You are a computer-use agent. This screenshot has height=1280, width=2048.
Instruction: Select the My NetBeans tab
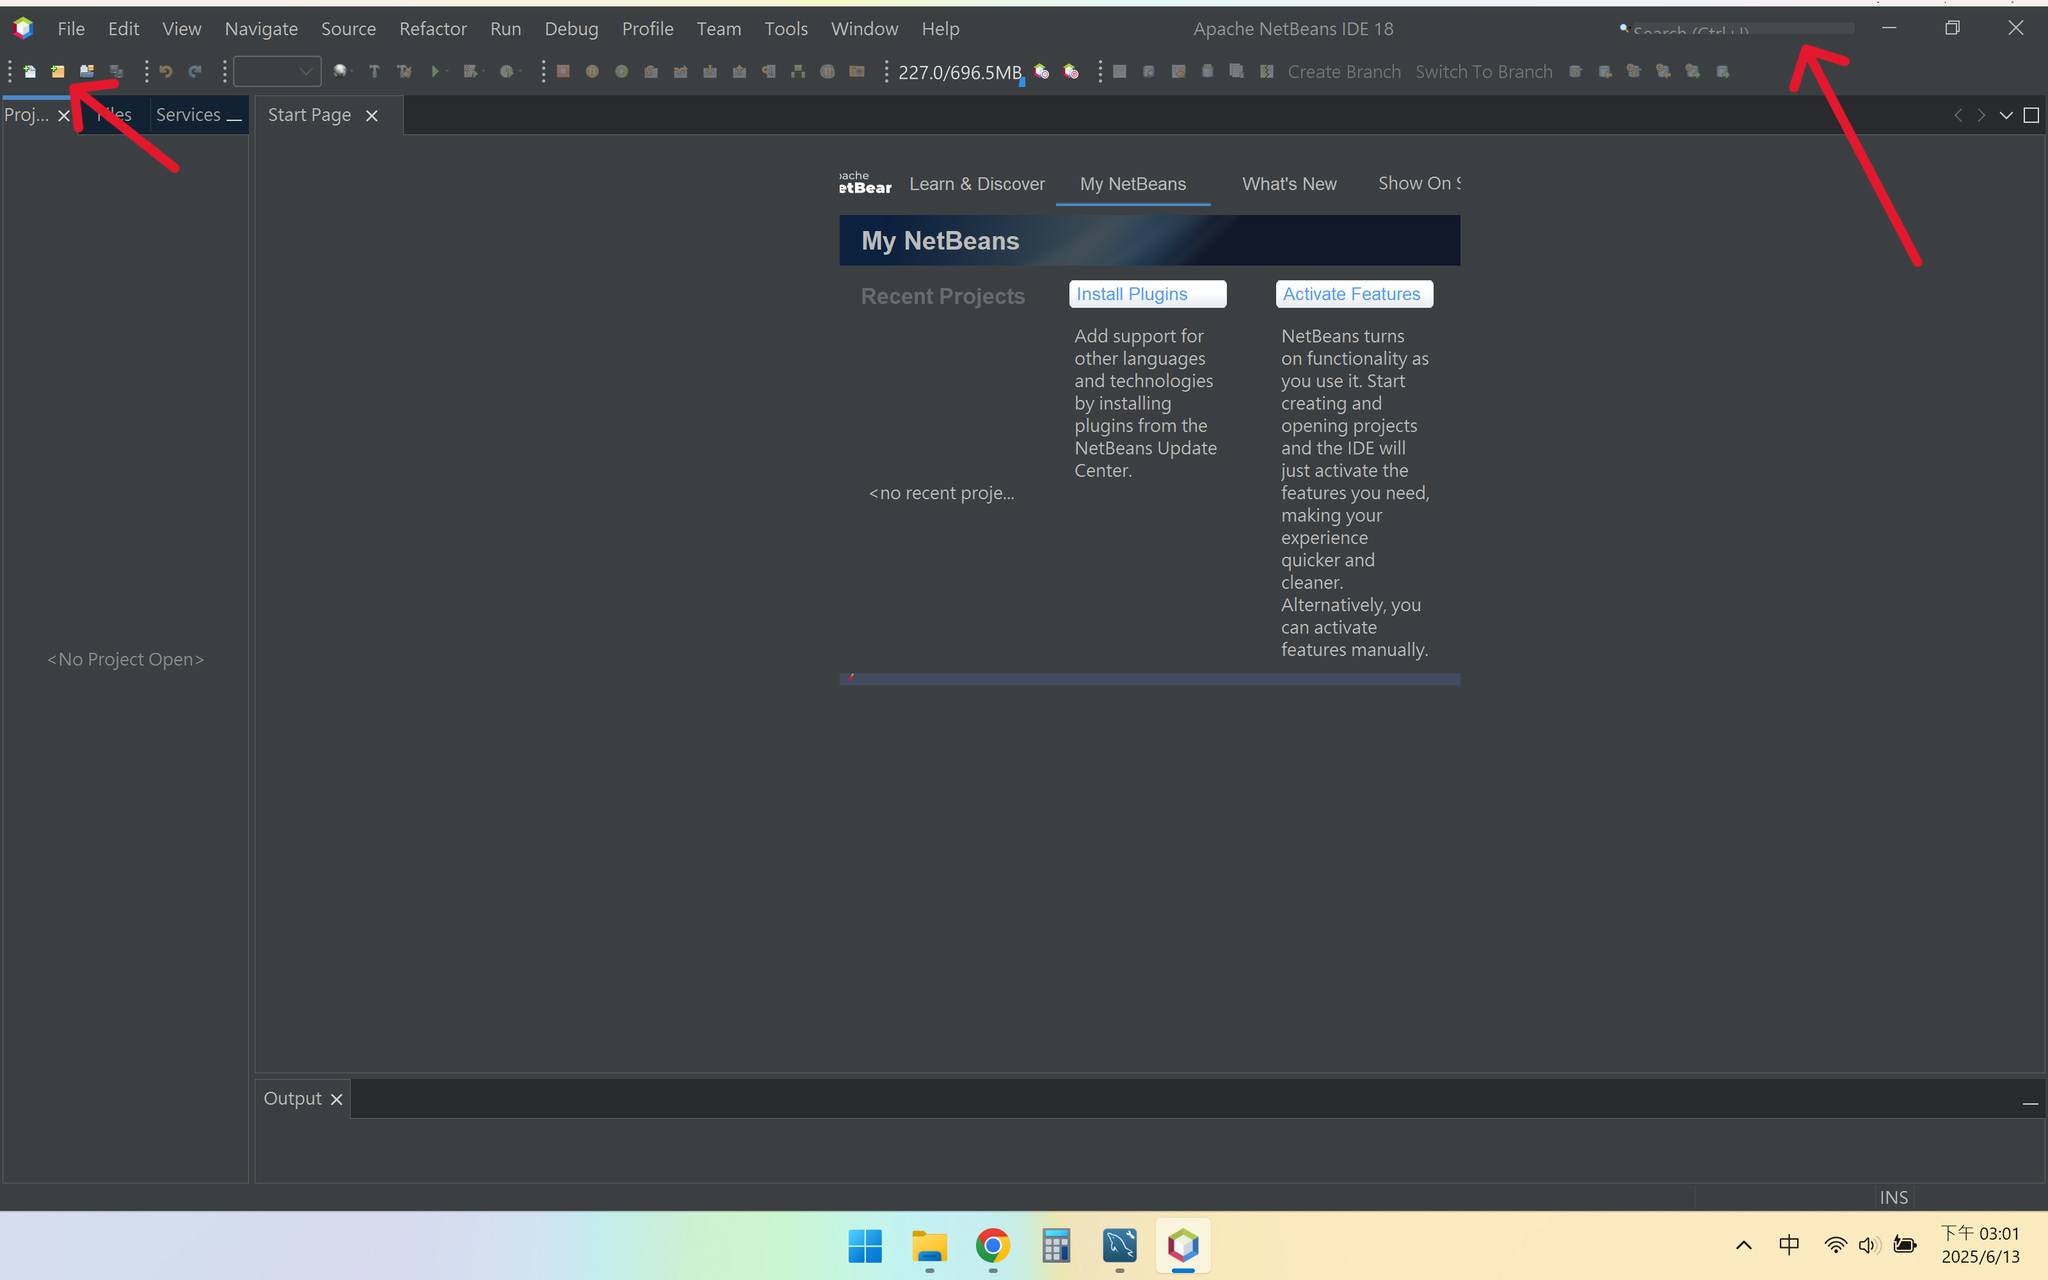1133,184
